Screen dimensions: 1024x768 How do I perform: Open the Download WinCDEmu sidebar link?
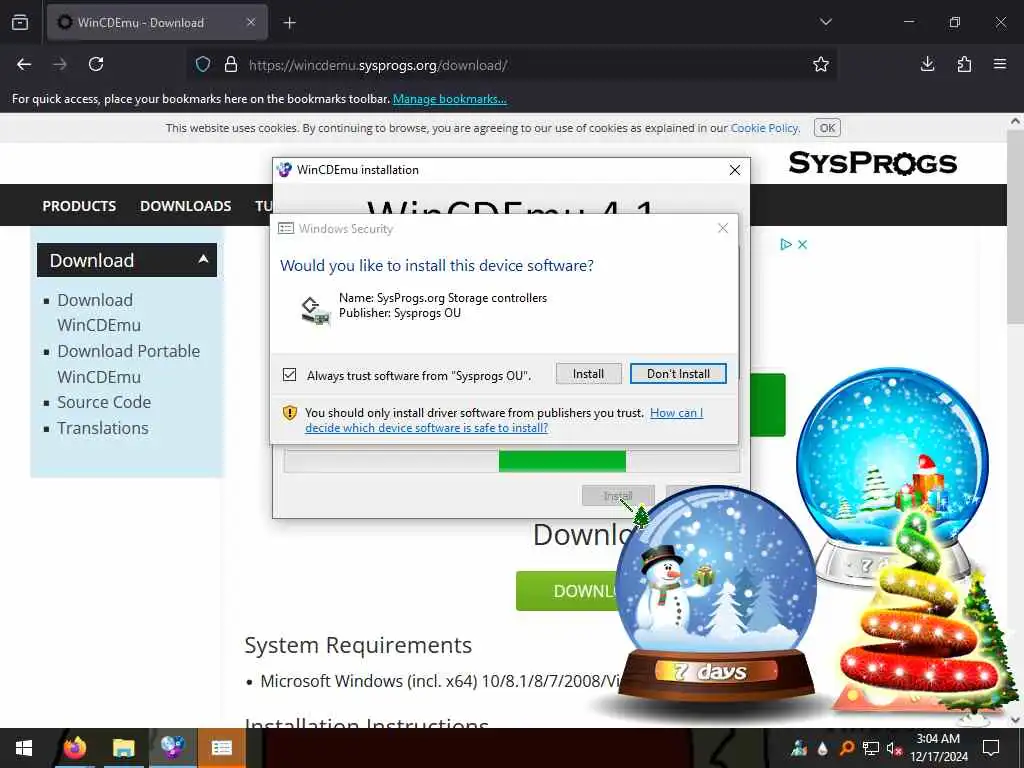click(x=99, y=312)
